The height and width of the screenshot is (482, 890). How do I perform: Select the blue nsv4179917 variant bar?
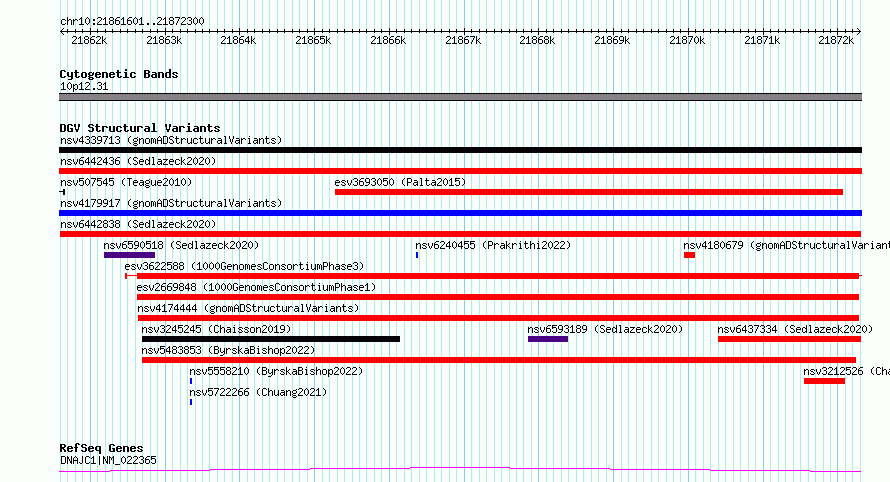click(460, 213)
